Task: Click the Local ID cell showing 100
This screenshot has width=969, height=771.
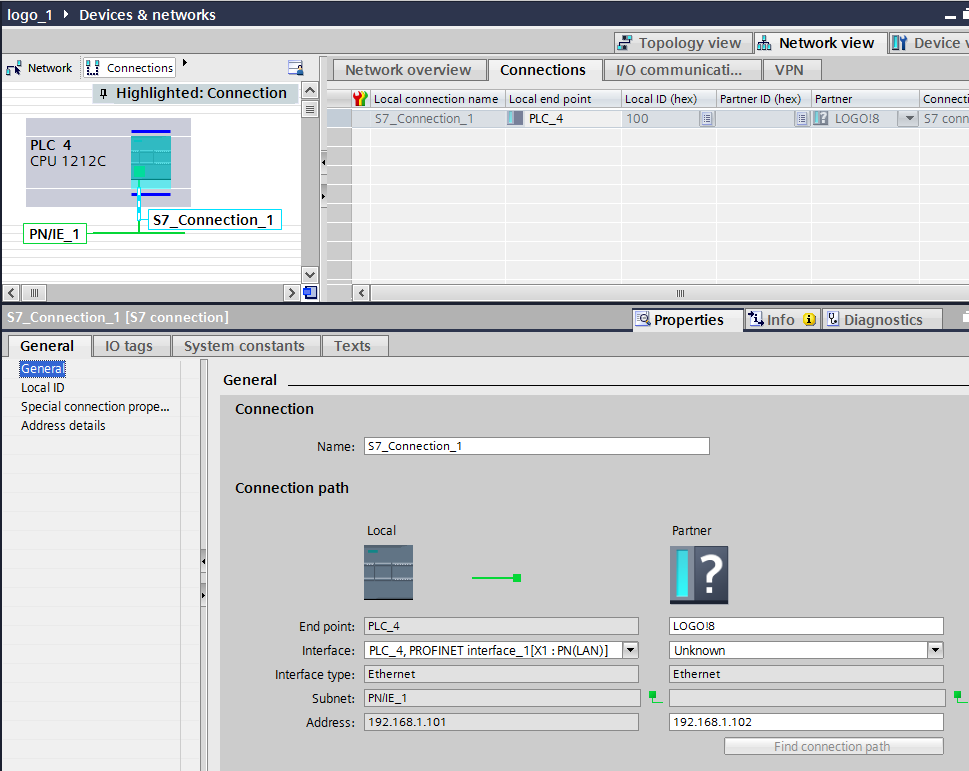Action: 660,119
